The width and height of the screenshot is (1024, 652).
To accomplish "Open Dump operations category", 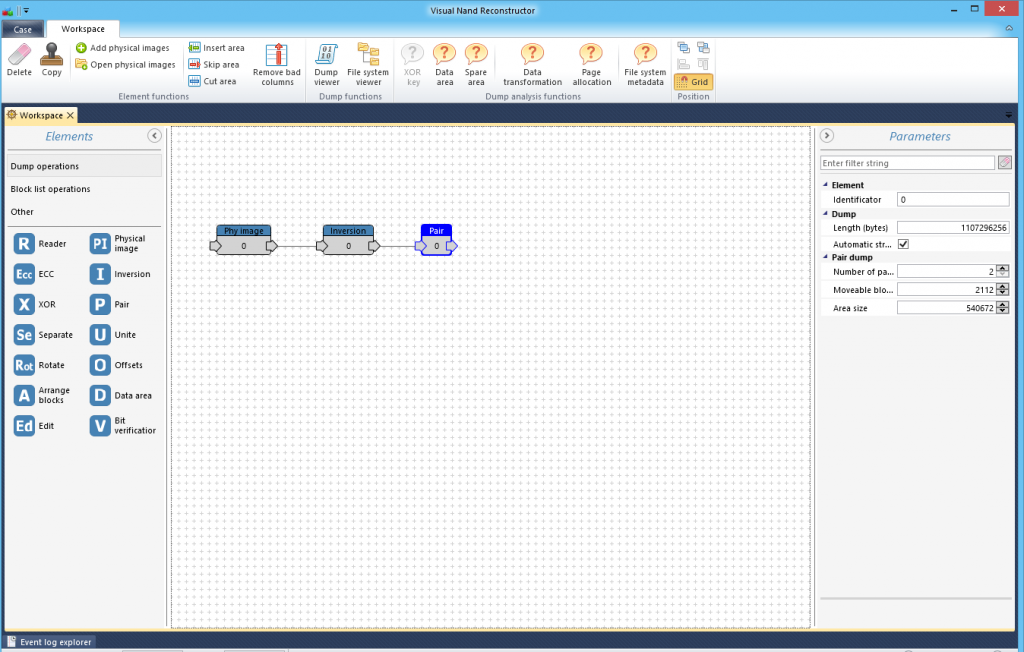I will (x=84, y=166).
